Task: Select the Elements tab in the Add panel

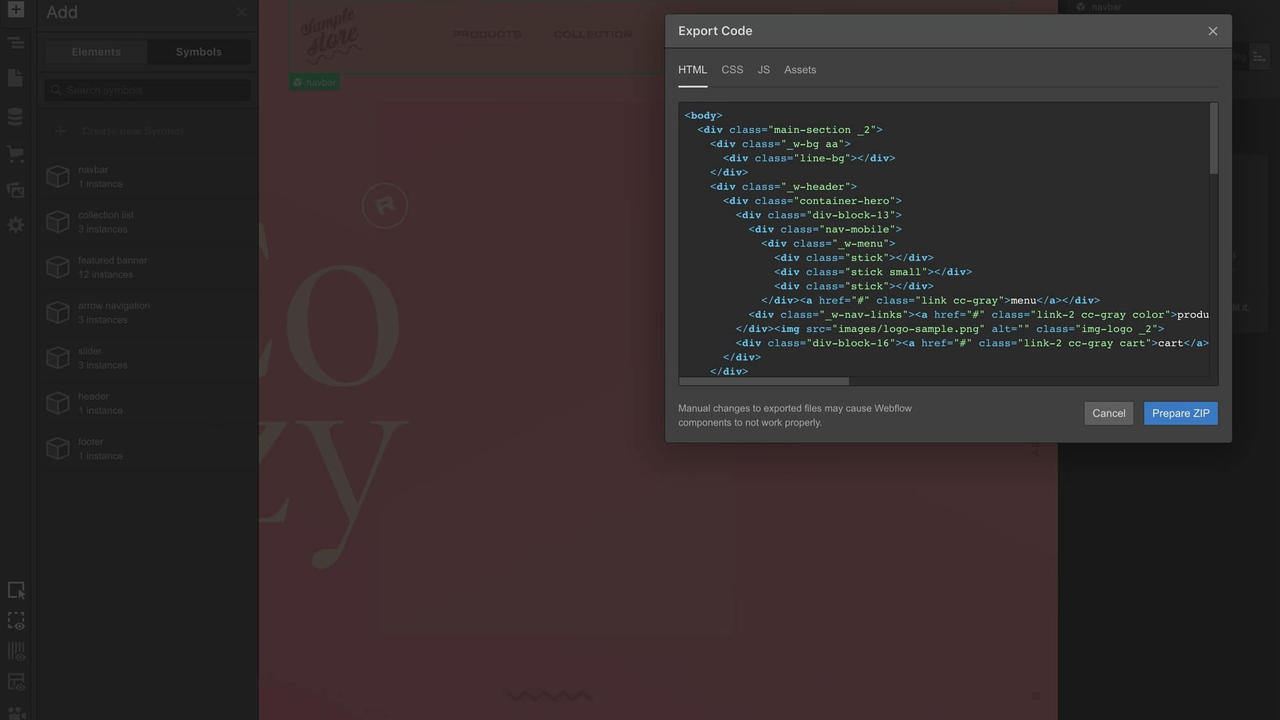Action: click(95, 51)
